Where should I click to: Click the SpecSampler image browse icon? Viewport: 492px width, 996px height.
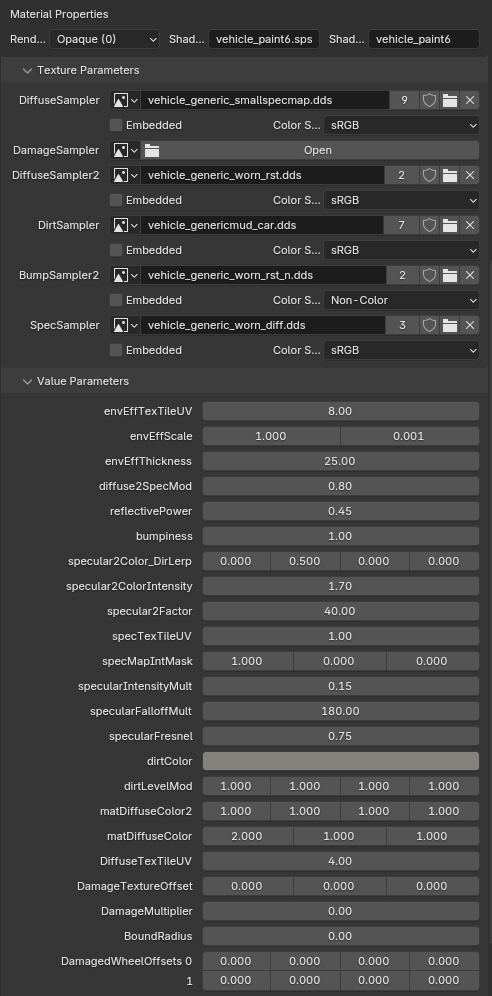(x=125, y=325)
